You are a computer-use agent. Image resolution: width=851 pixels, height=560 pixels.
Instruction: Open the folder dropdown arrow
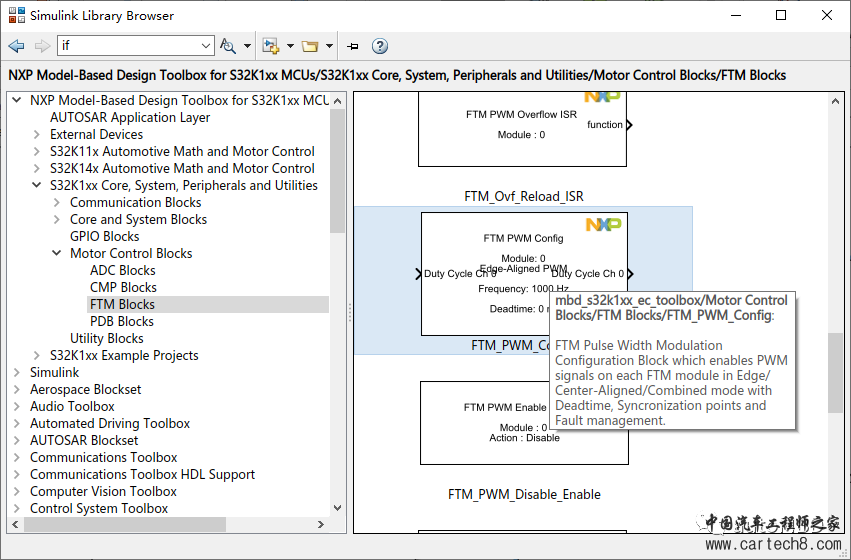point(329,46)
